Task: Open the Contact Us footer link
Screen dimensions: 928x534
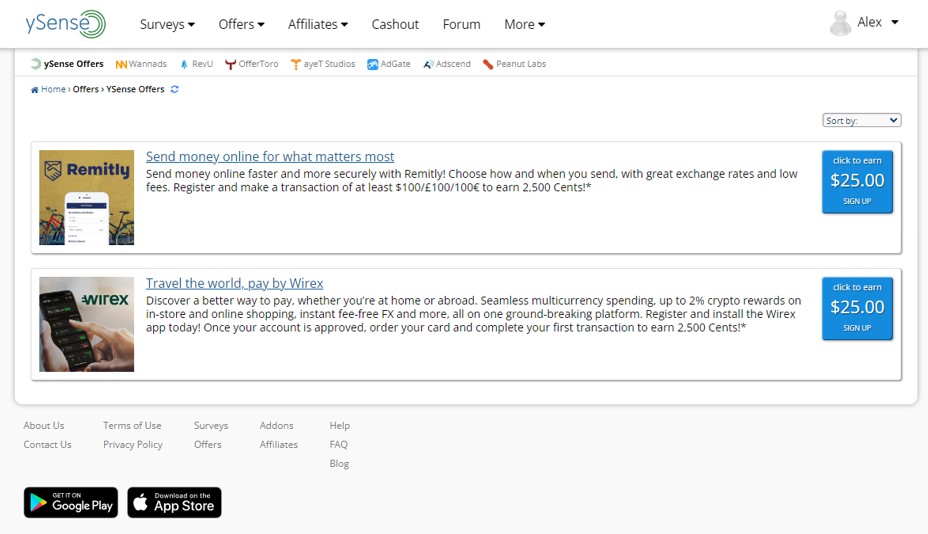Action: (x=47, y=445)
